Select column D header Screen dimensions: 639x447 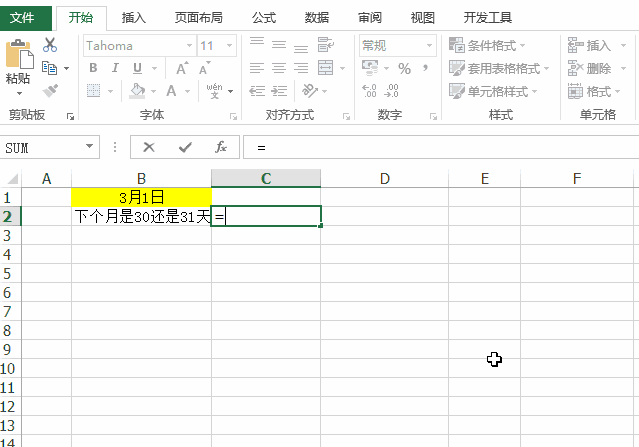click(385, 178)
